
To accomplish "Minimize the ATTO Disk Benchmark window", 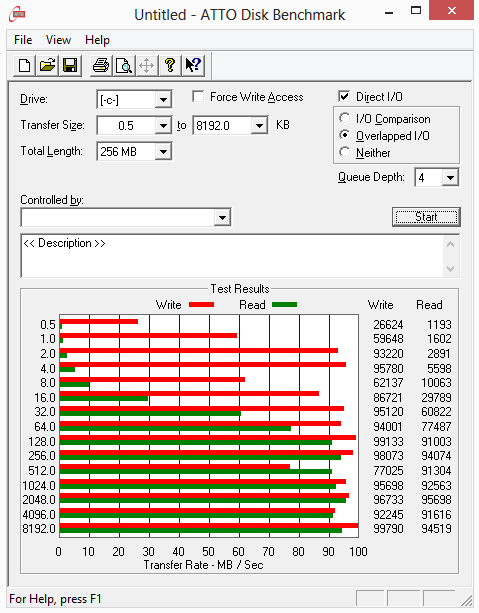I will 389,12.
